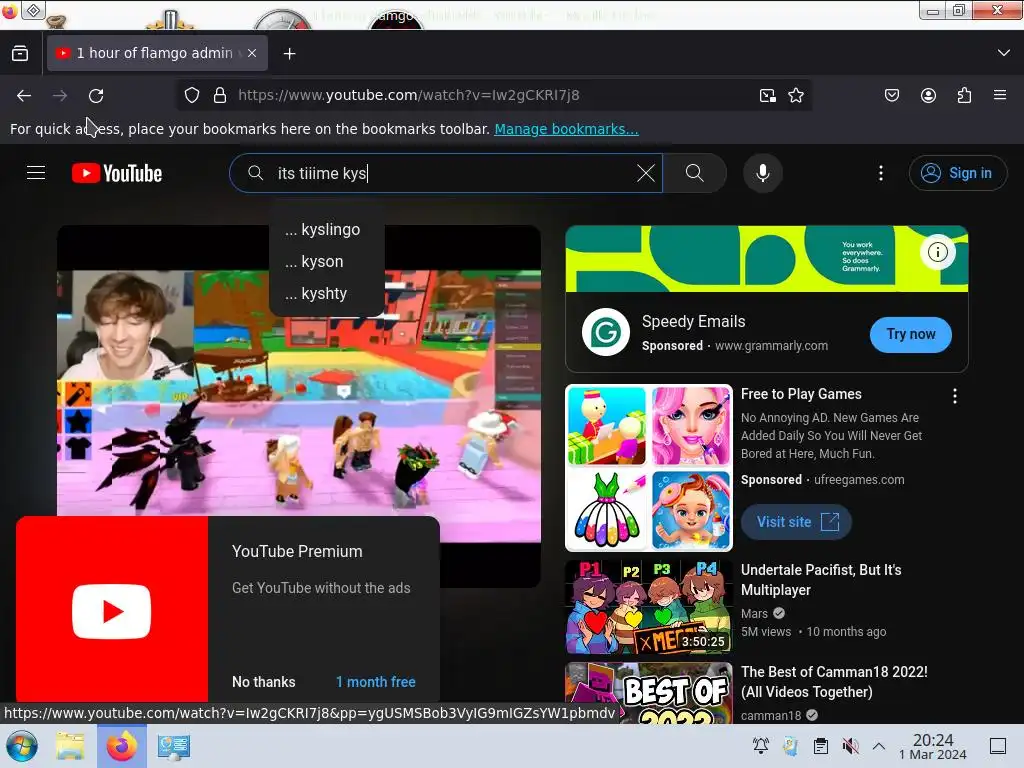The height and width of the screenshot is (768, 1024).
Task: Open the Manage bookmarks link
Action: pyautogui.click(x=566, y=129)
